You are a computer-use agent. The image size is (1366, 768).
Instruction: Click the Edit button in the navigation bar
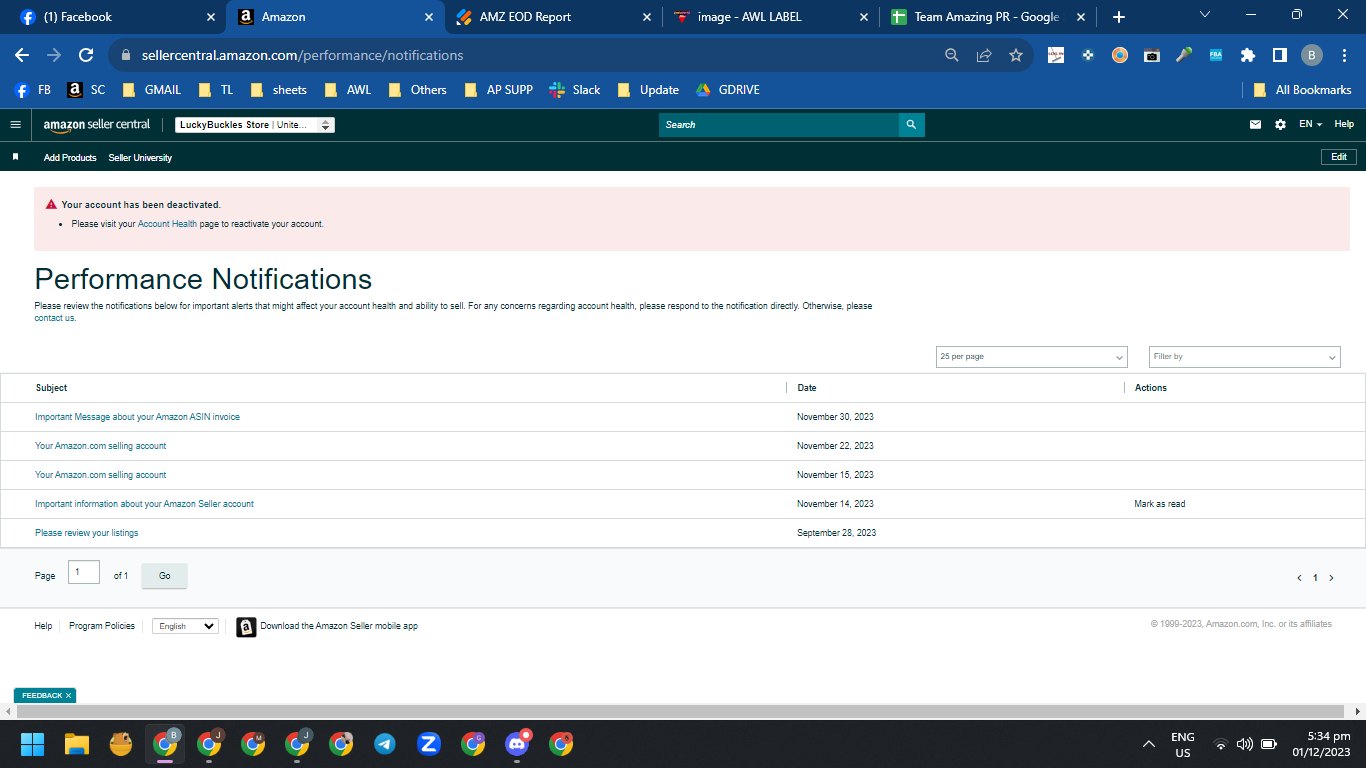[x=1339, y=157]
